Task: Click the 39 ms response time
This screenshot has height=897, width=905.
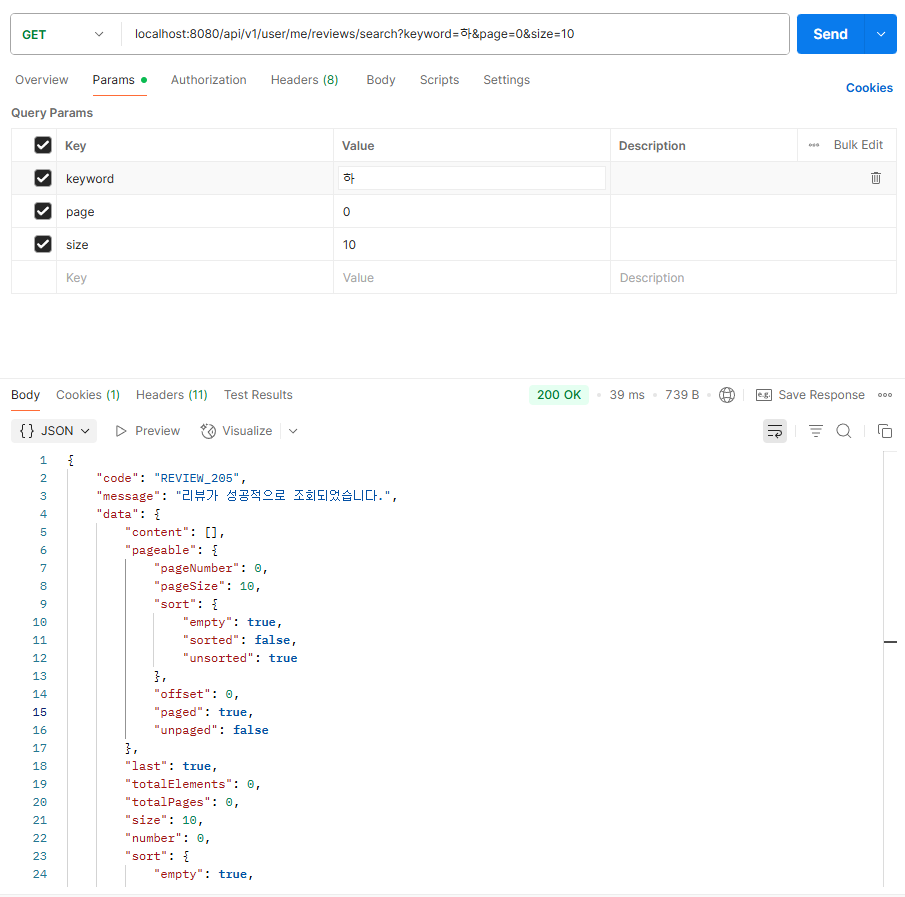Action: click(627, 395)
